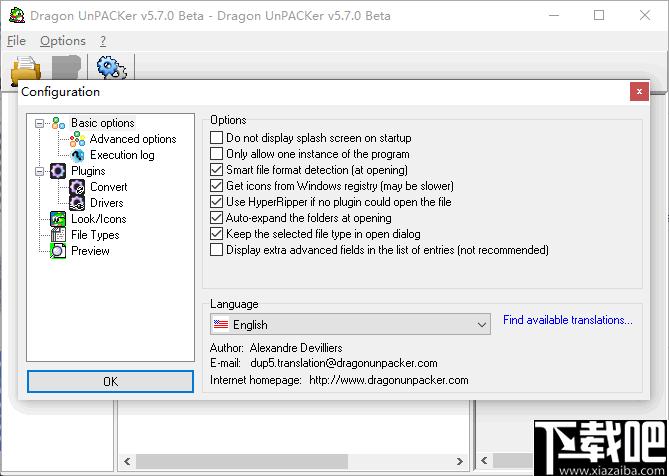Open the File menu
This screenshot has height=476, width=669.
pos(17,41)
